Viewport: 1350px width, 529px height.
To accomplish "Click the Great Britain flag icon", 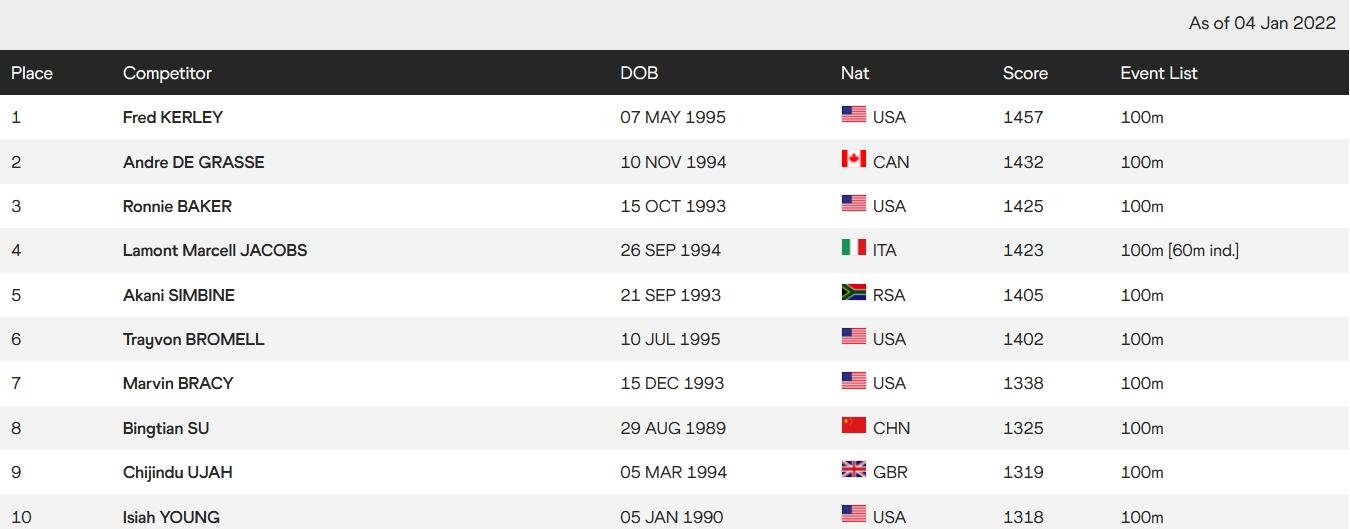I will [x=853, y=469].
